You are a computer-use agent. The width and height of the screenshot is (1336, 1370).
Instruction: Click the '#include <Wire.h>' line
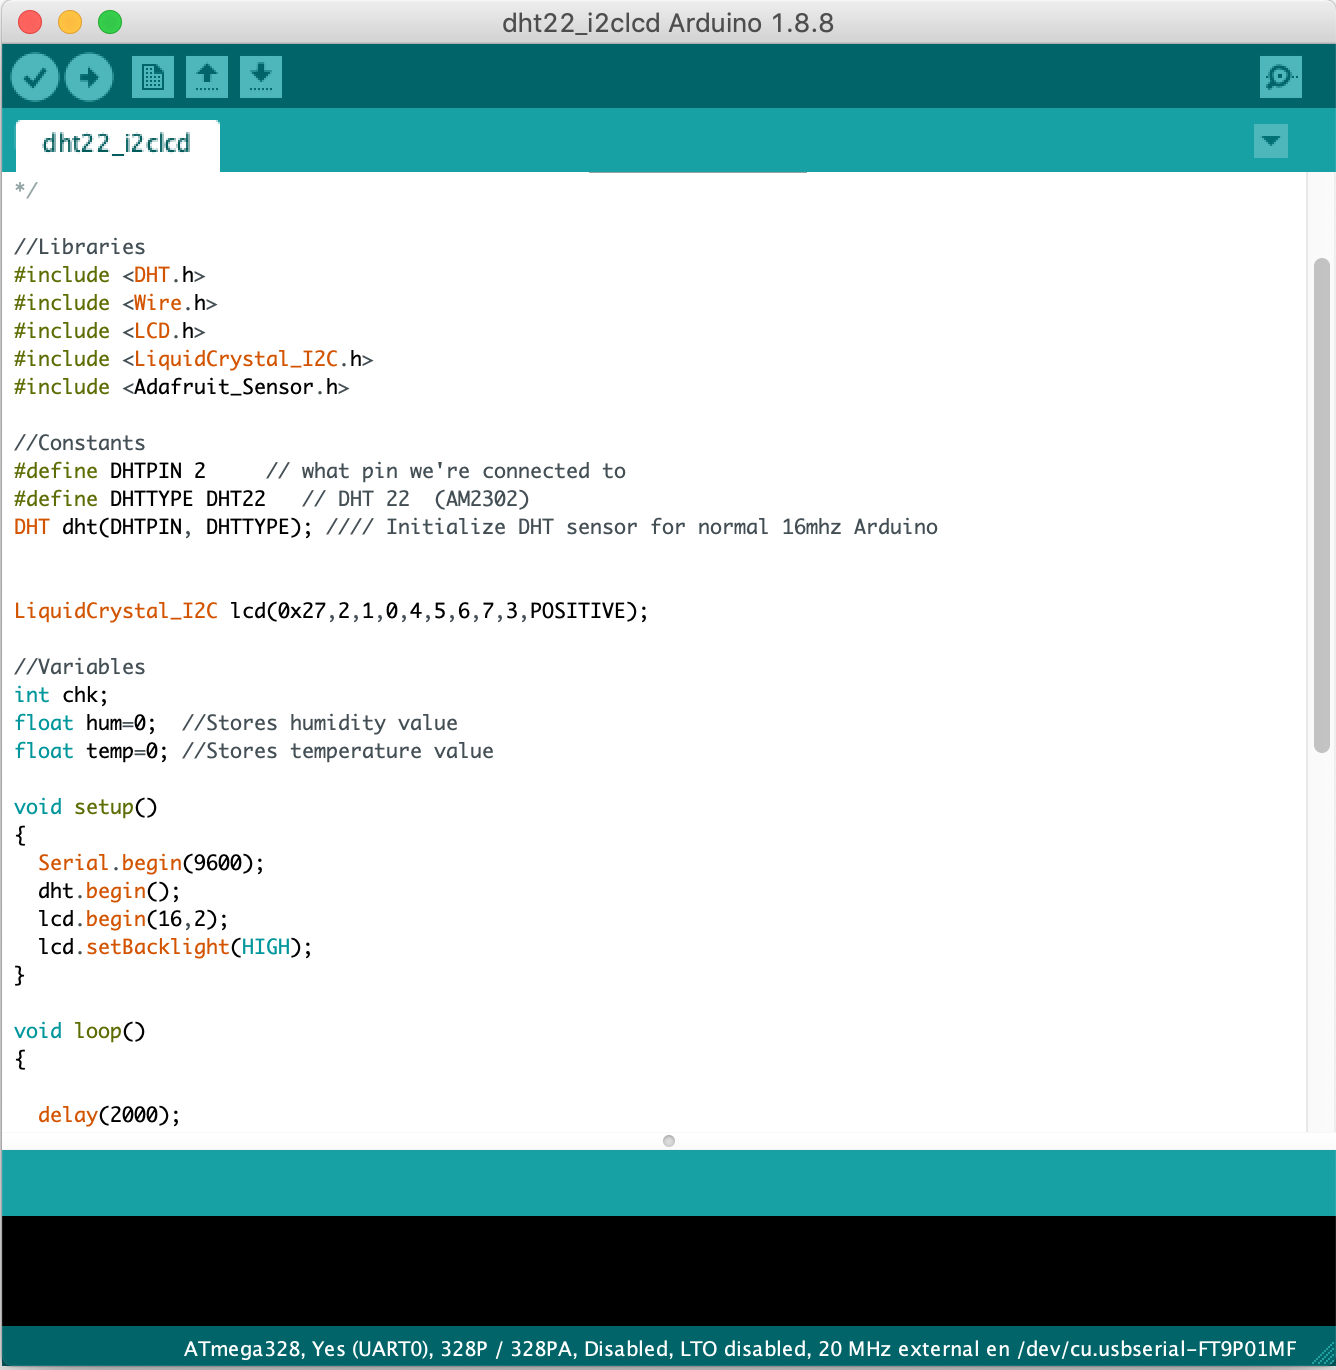[x=116, y=303]
